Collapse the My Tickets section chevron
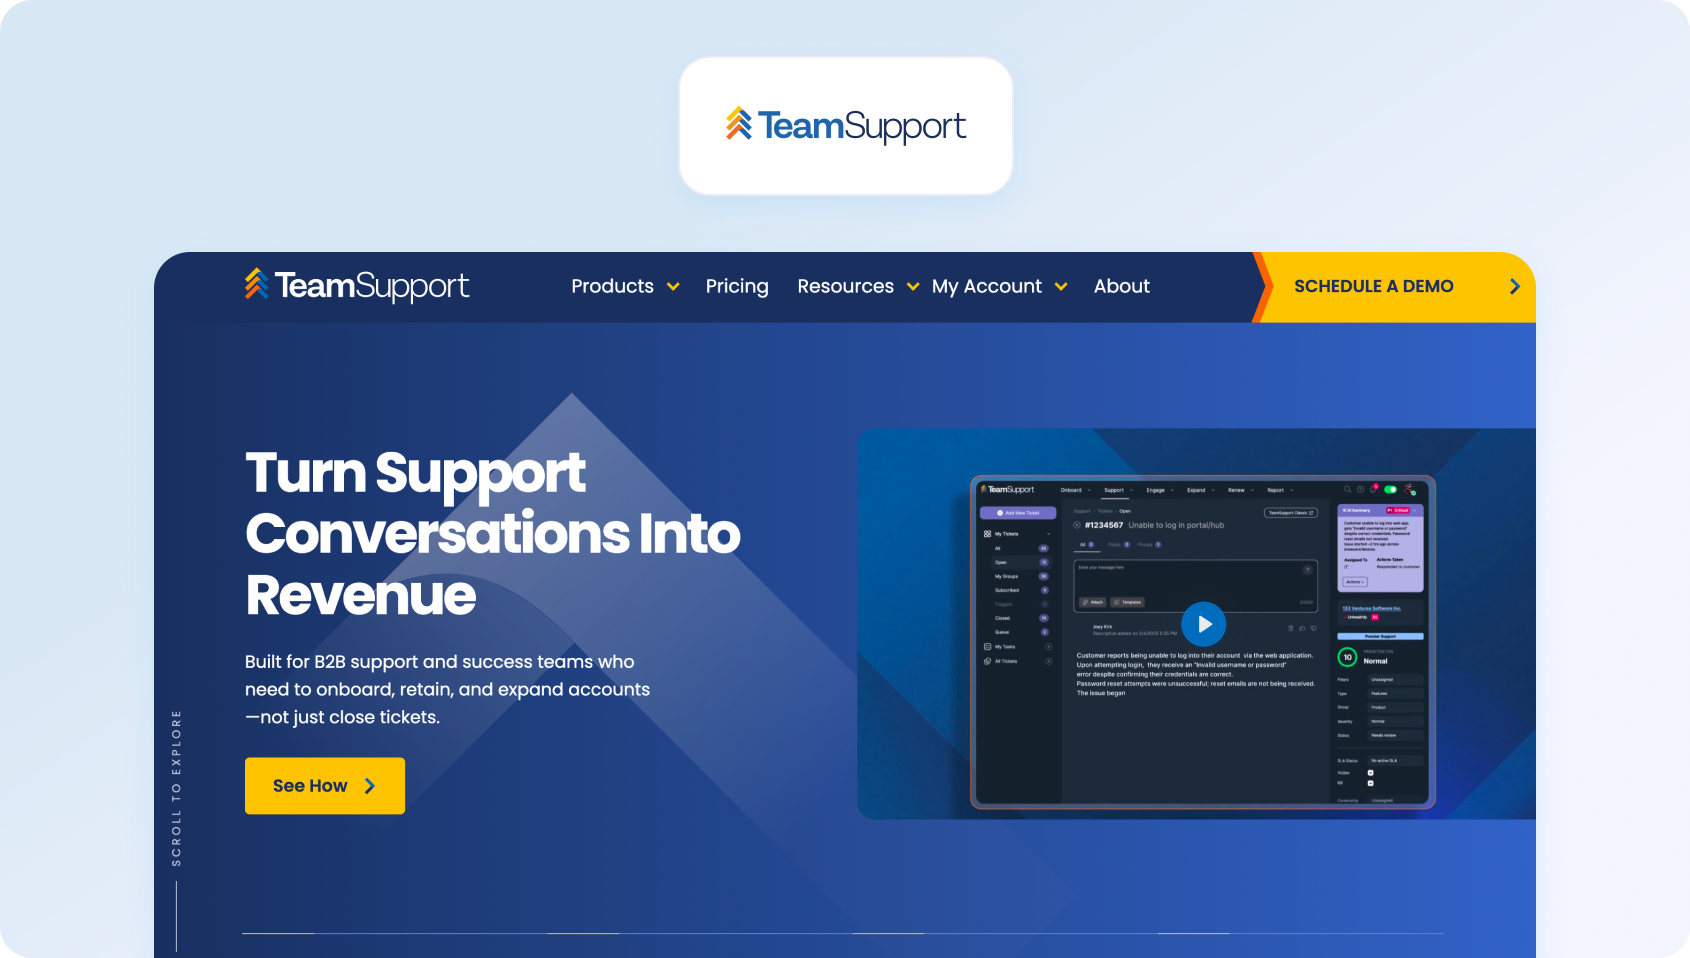1690x958 pixels. 1048,534
